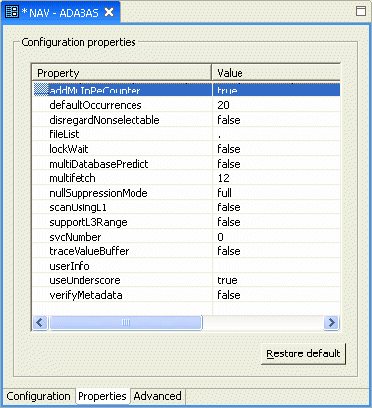Click the supportL3Range value false
The width and height of the screenshot is (372, 408).
[x=229, y=222]
